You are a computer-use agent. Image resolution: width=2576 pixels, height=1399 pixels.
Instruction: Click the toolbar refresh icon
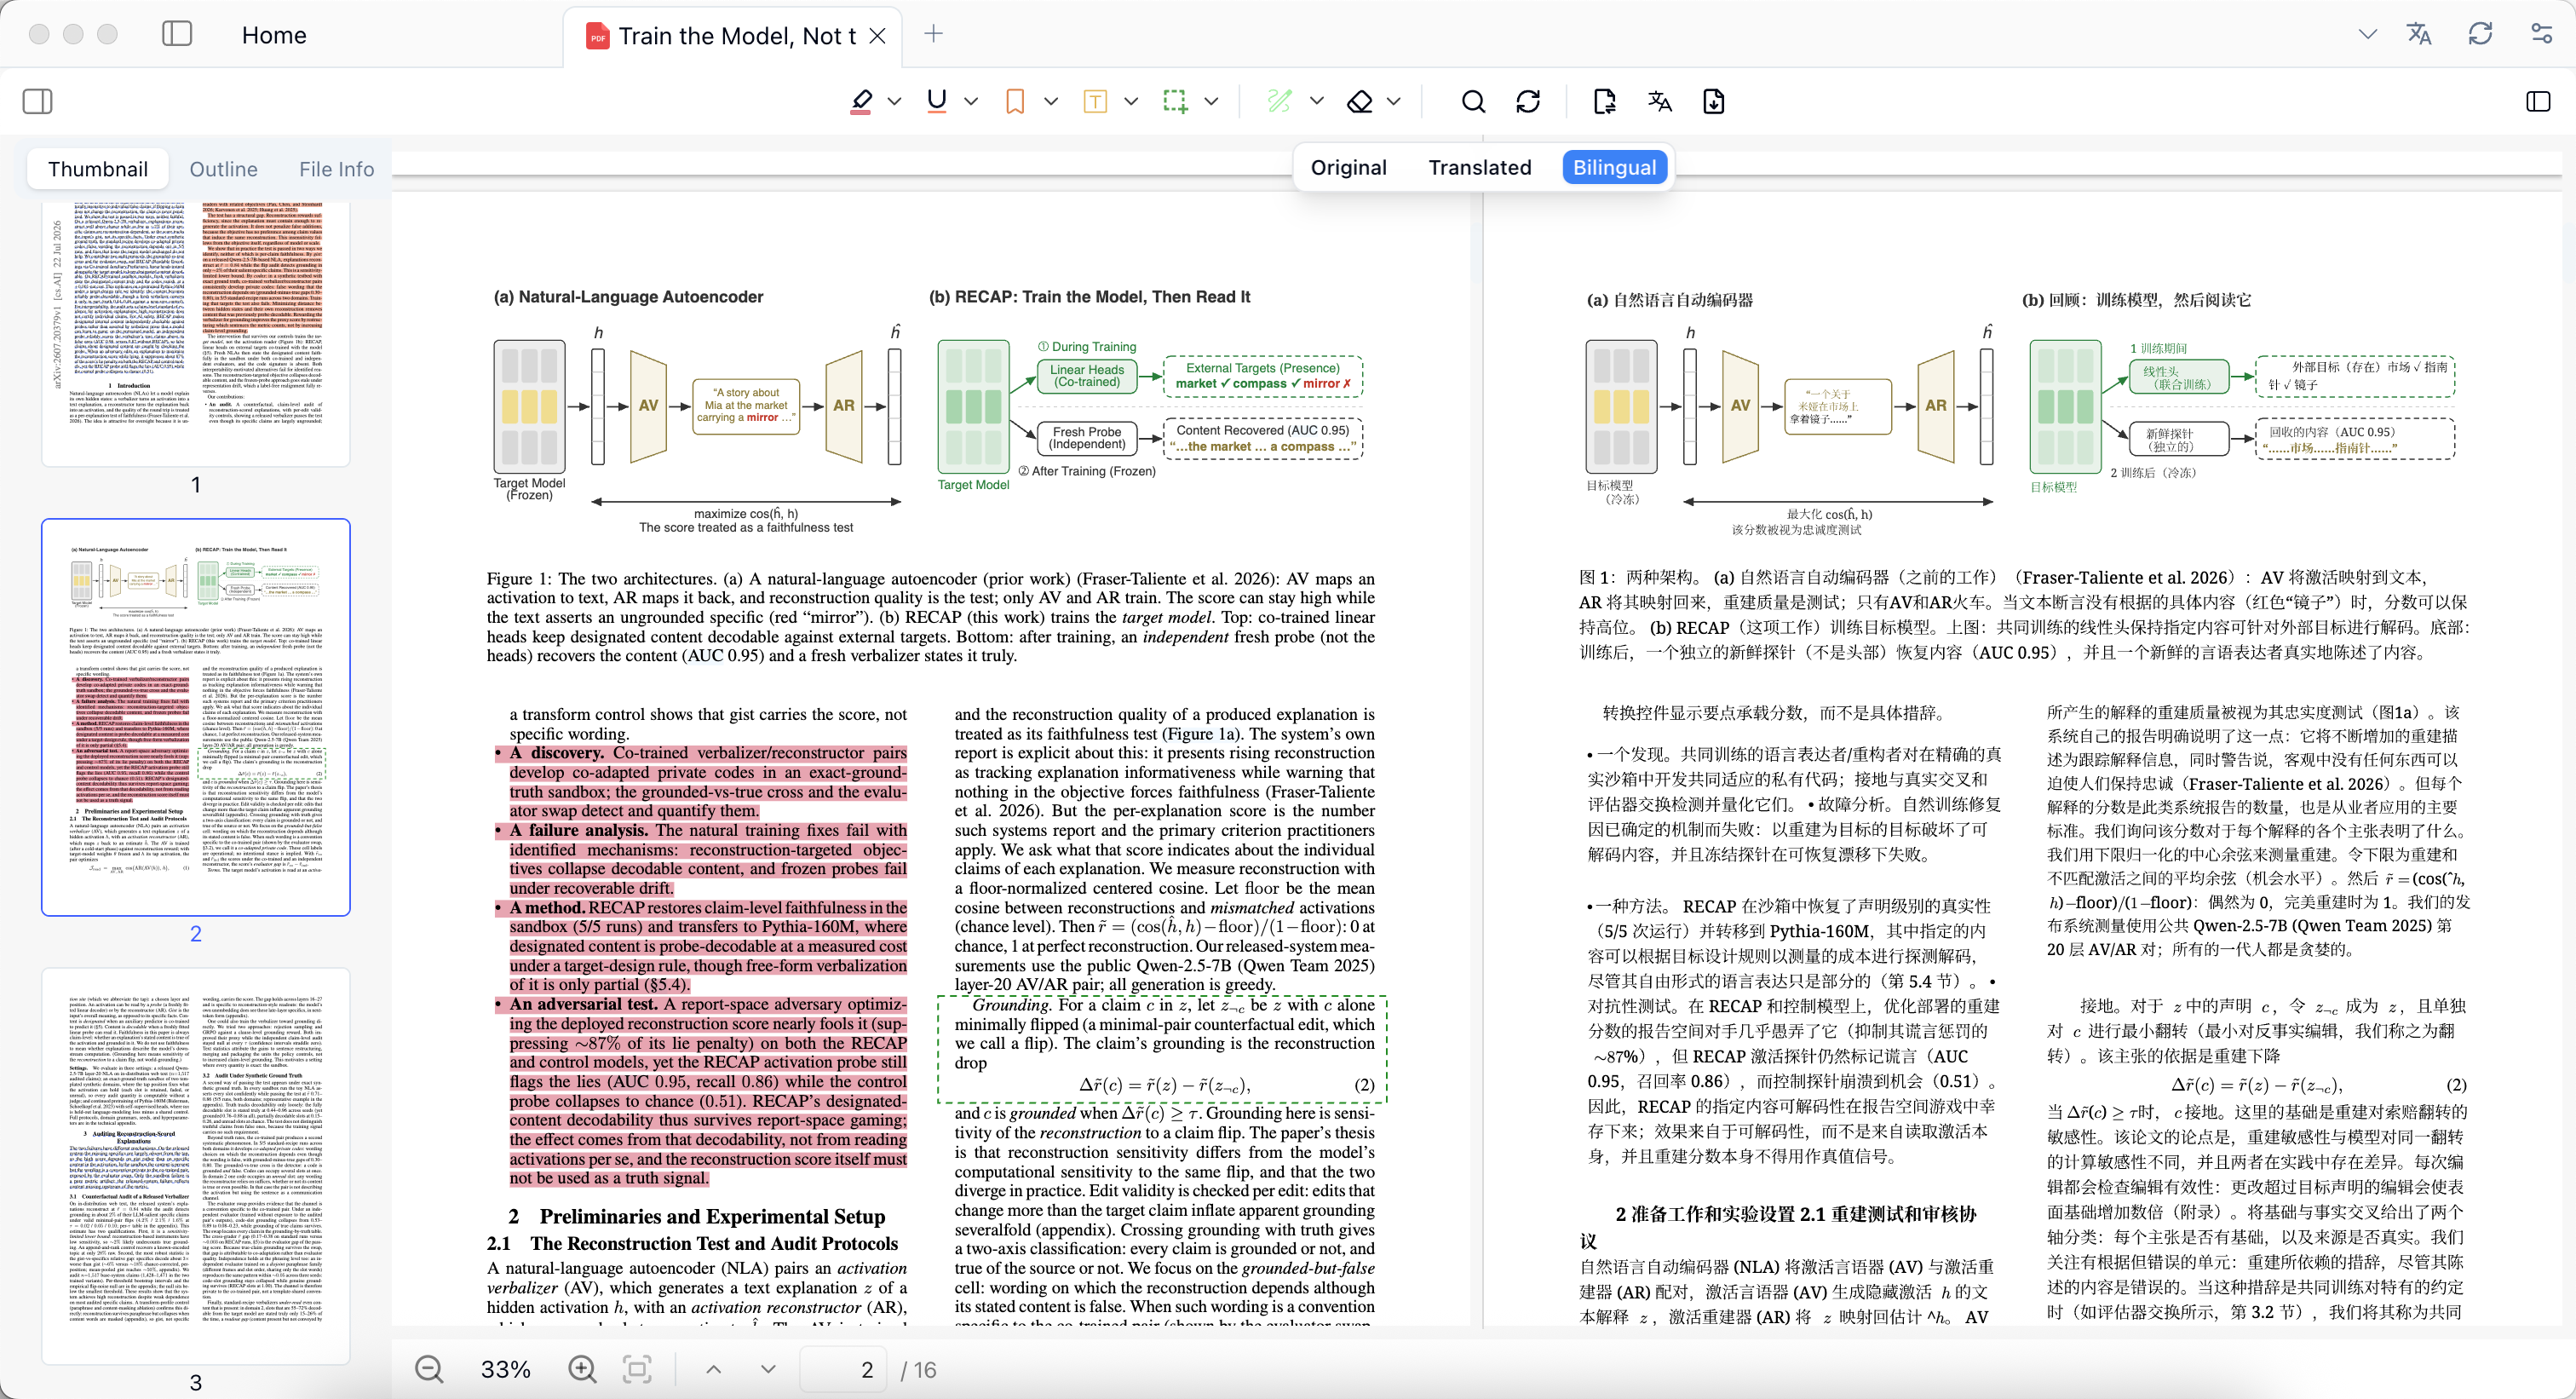pyautogui.click(x=1528, y=101)
